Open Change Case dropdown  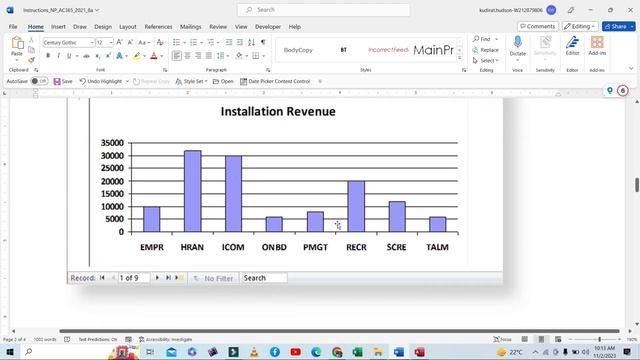[144, 42]
